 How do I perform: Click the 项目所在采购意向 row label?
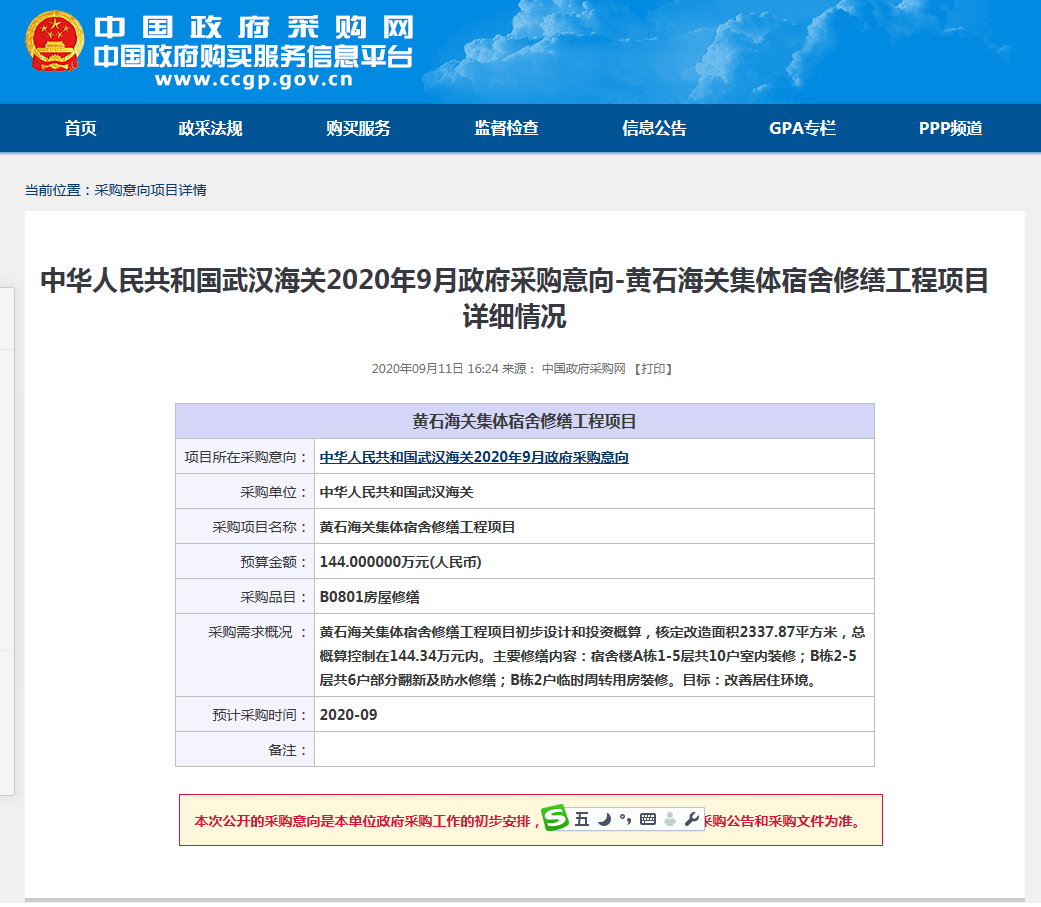pos(246,457)
